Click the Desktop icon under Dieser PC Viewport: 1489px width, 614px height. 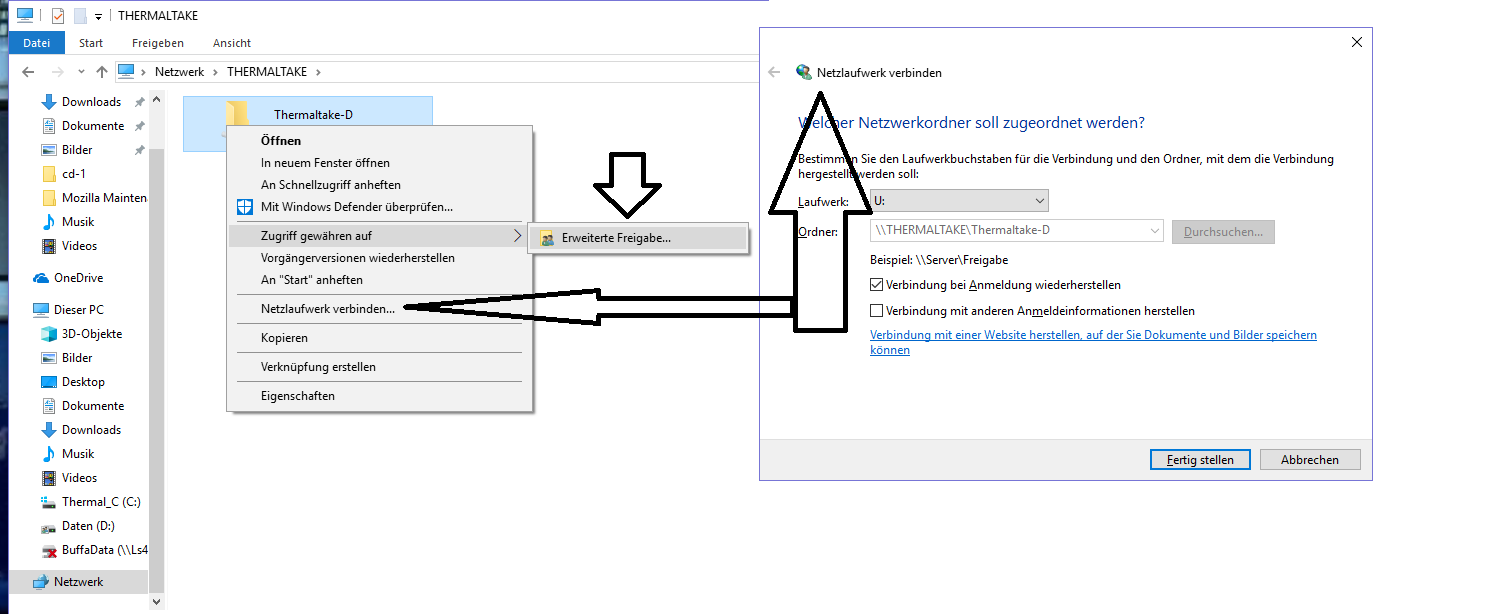pyautogui.click(x=48, y=382)
